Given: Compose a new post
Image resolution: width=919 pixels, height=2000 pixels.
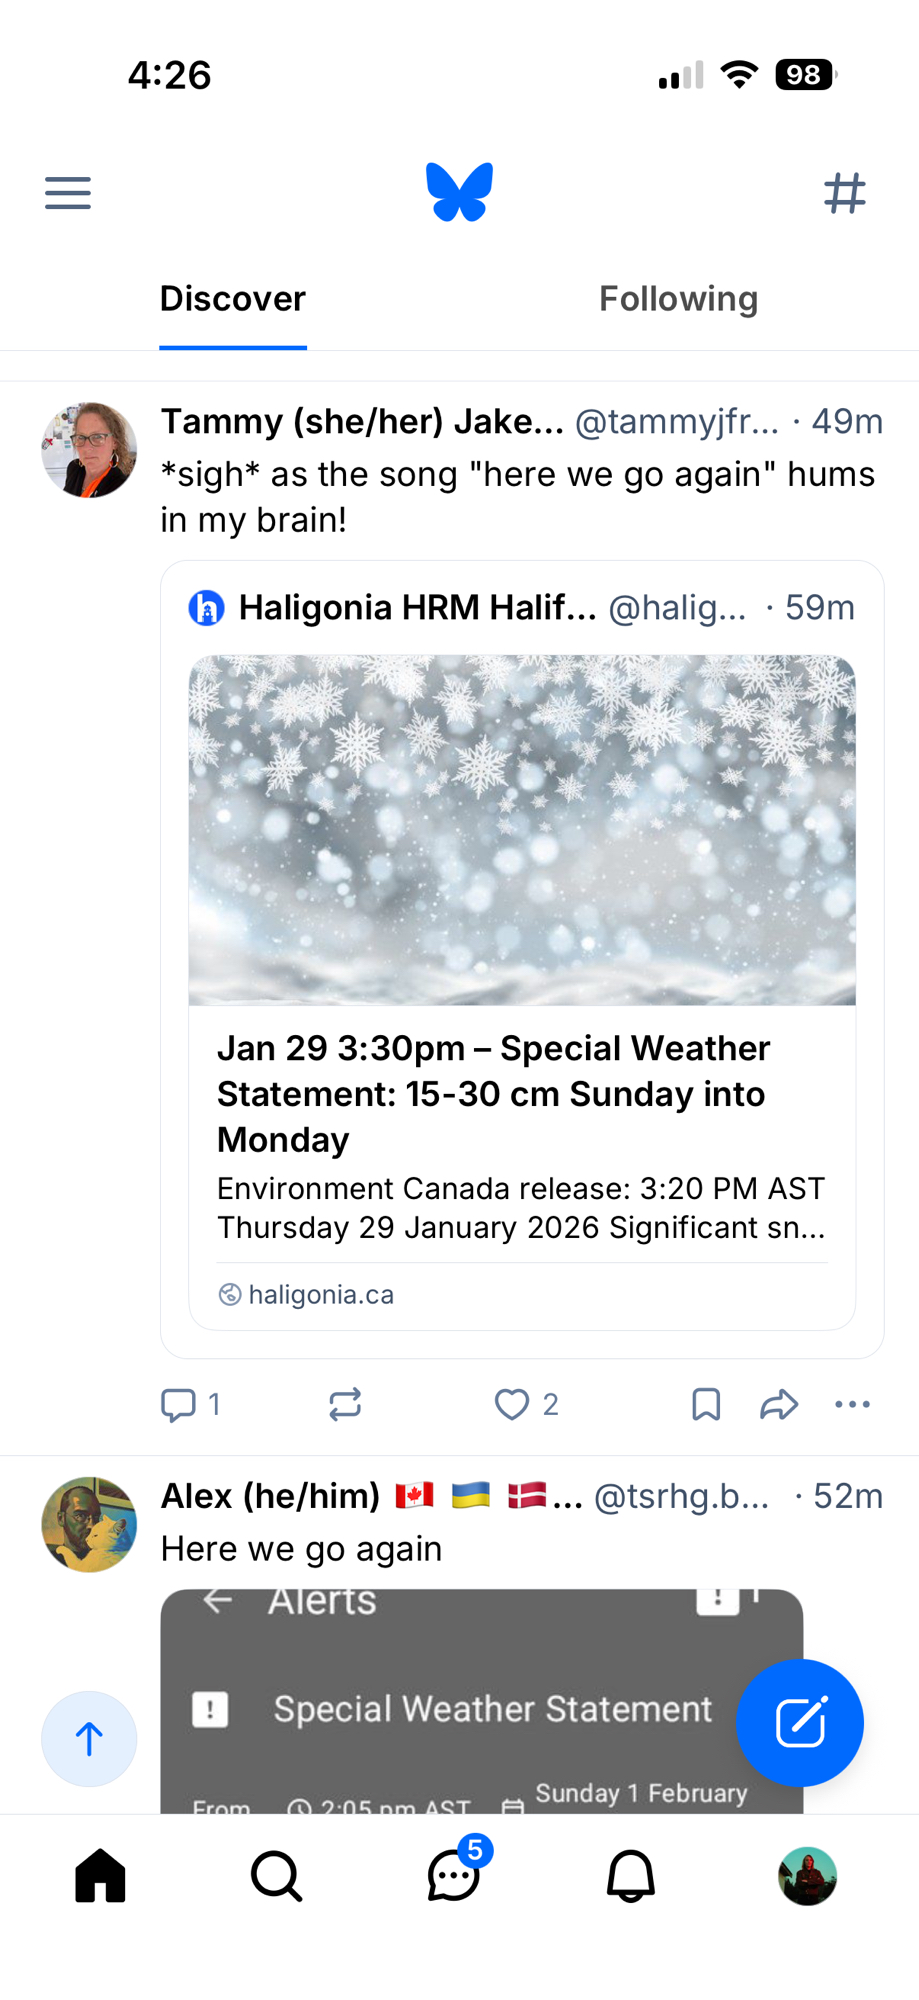Looking at the screenshot, I should (x=799, y=1722).
